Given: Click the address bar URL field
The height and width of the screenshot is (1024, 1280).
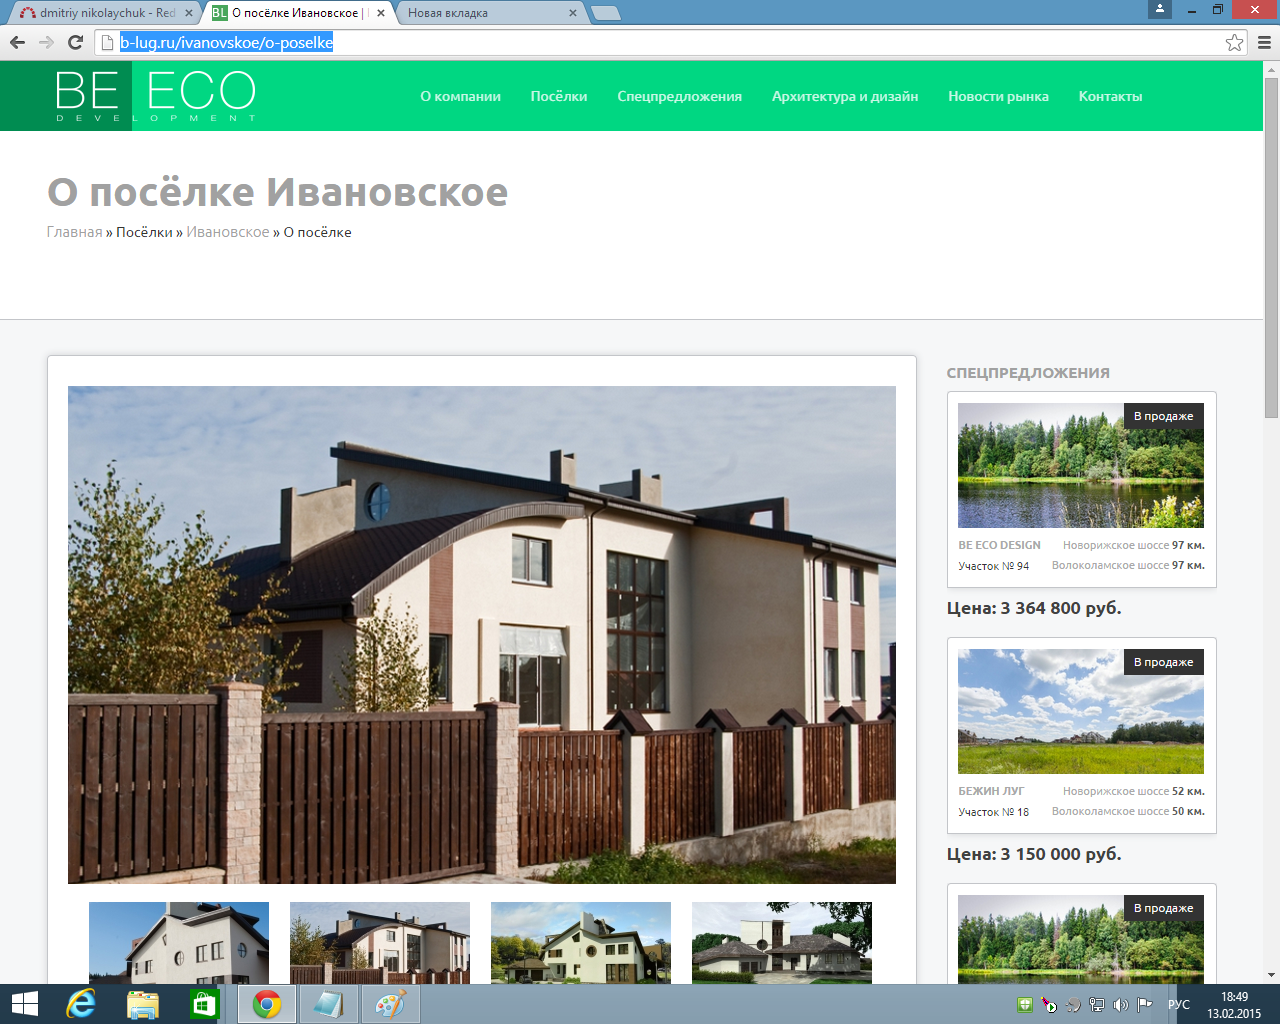Looking at the screenshot, I should pyautogui.click(x=660, y=42).
